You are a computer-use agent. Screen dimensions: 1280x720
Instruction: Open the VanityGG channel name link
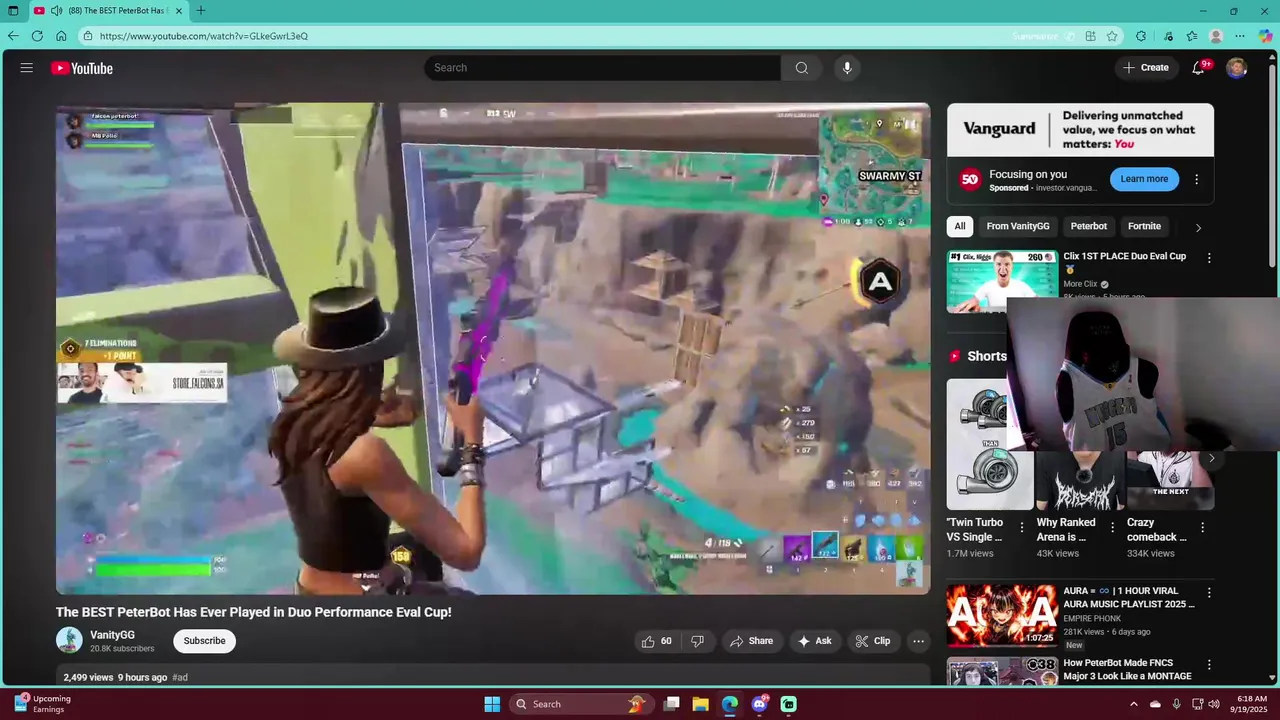(x=112, y=635)
